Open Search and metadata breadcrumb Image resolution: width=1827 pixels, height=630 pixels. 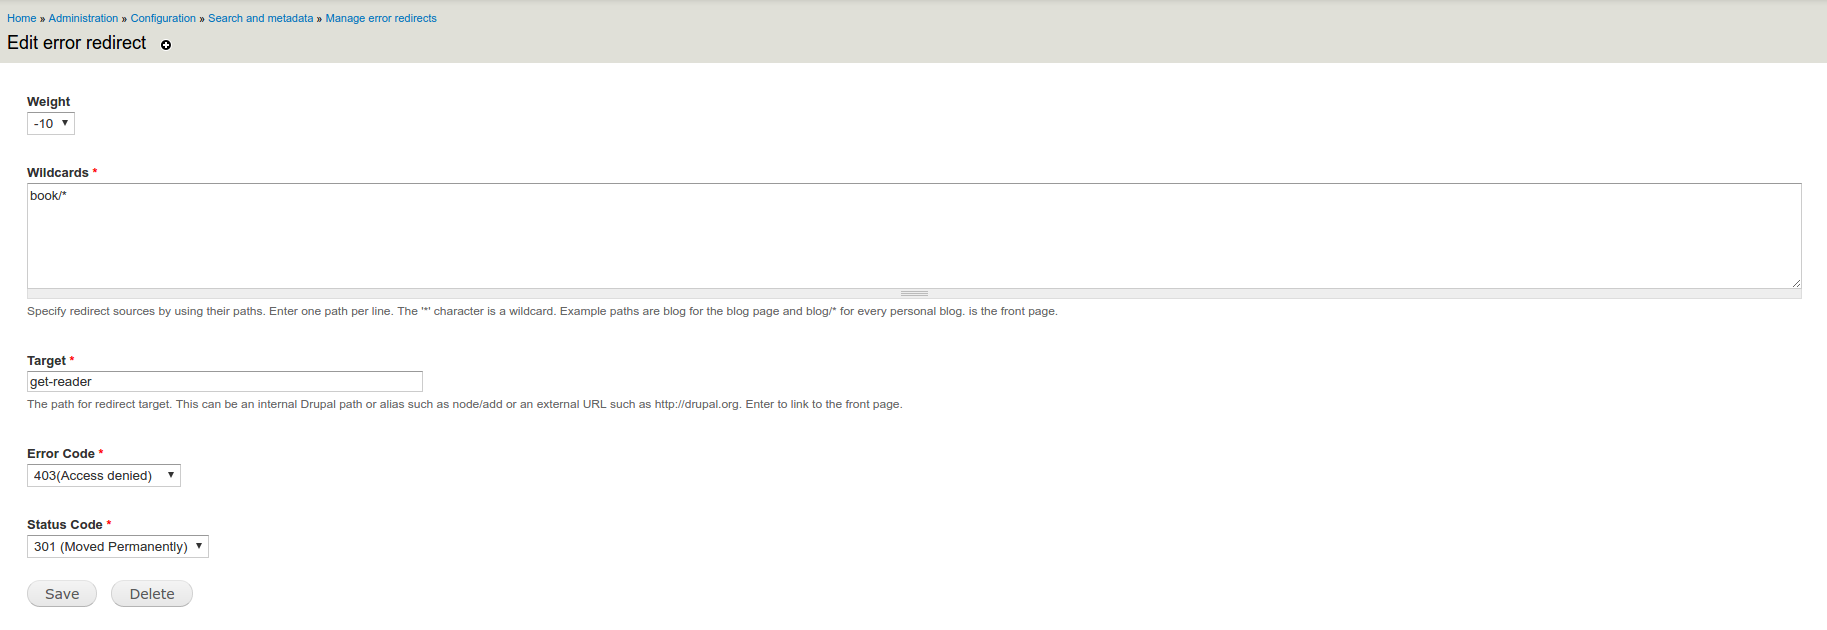260,18
